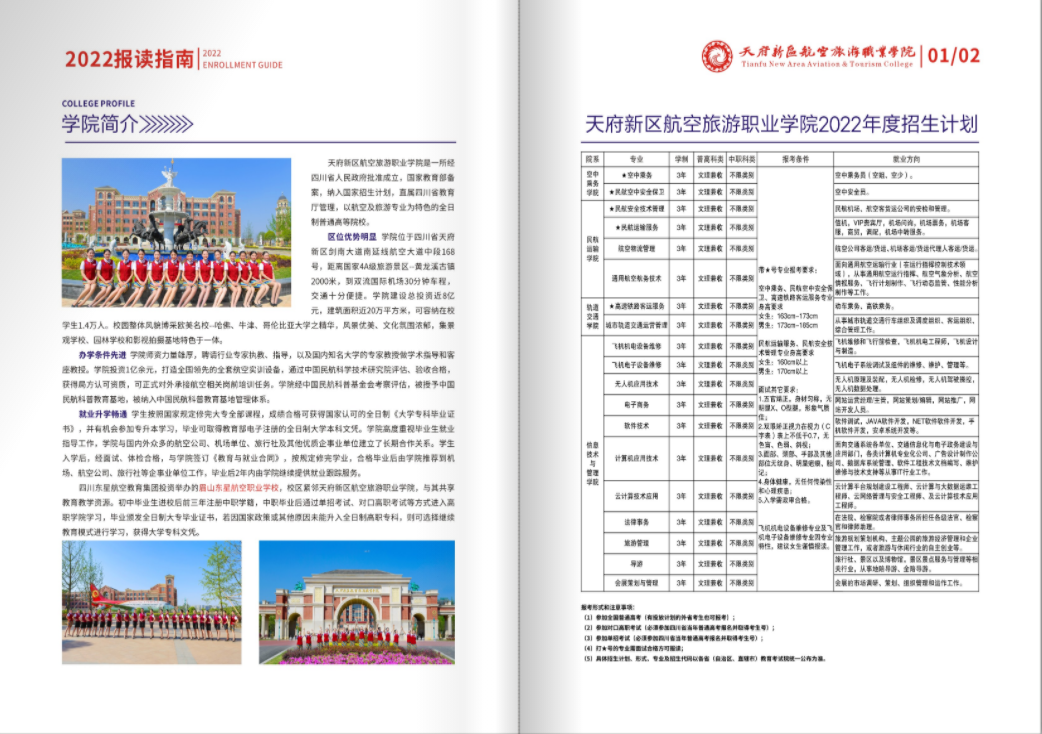Click the "专业" column header
Screen dimensions: 1042x734
tap(637, 159)
